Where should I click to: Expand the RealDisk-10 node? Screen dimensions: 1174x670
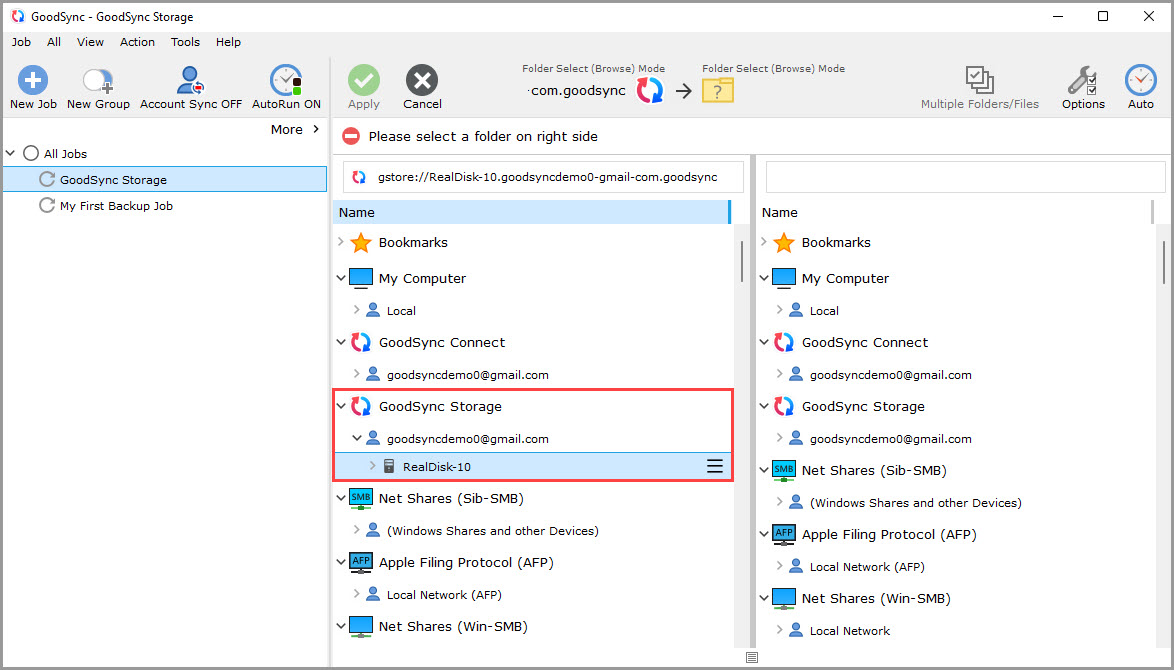pos(373,466)
